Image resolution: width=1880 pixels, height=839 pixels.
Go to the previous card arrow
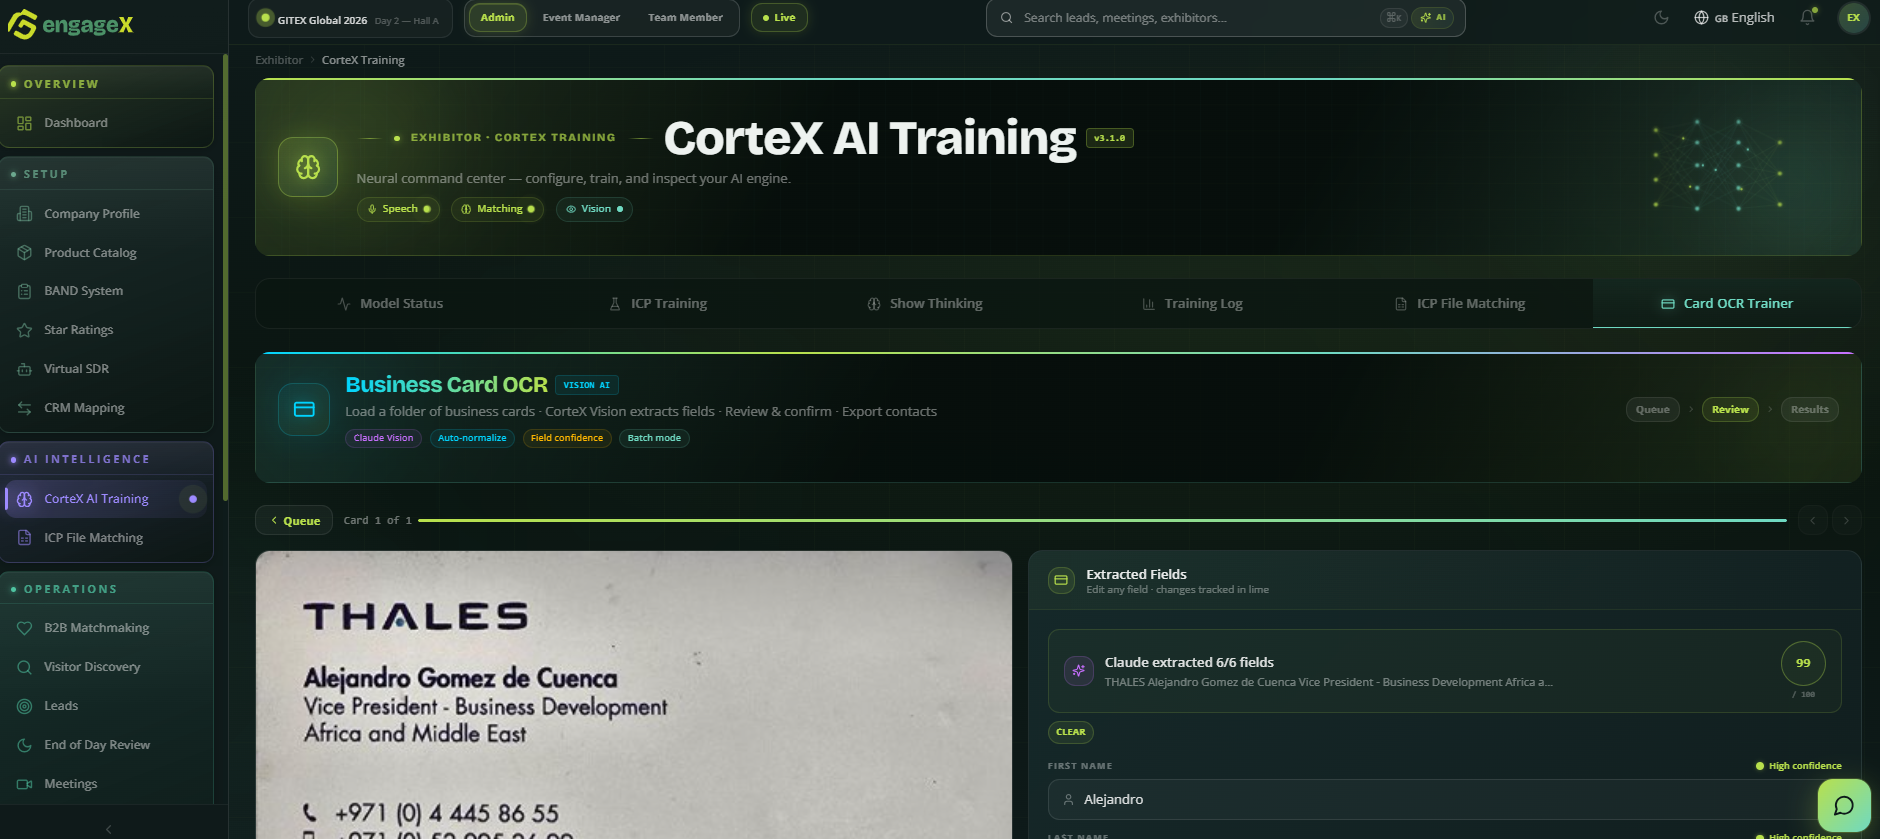pyautogui.click(x=1812, y=520)
